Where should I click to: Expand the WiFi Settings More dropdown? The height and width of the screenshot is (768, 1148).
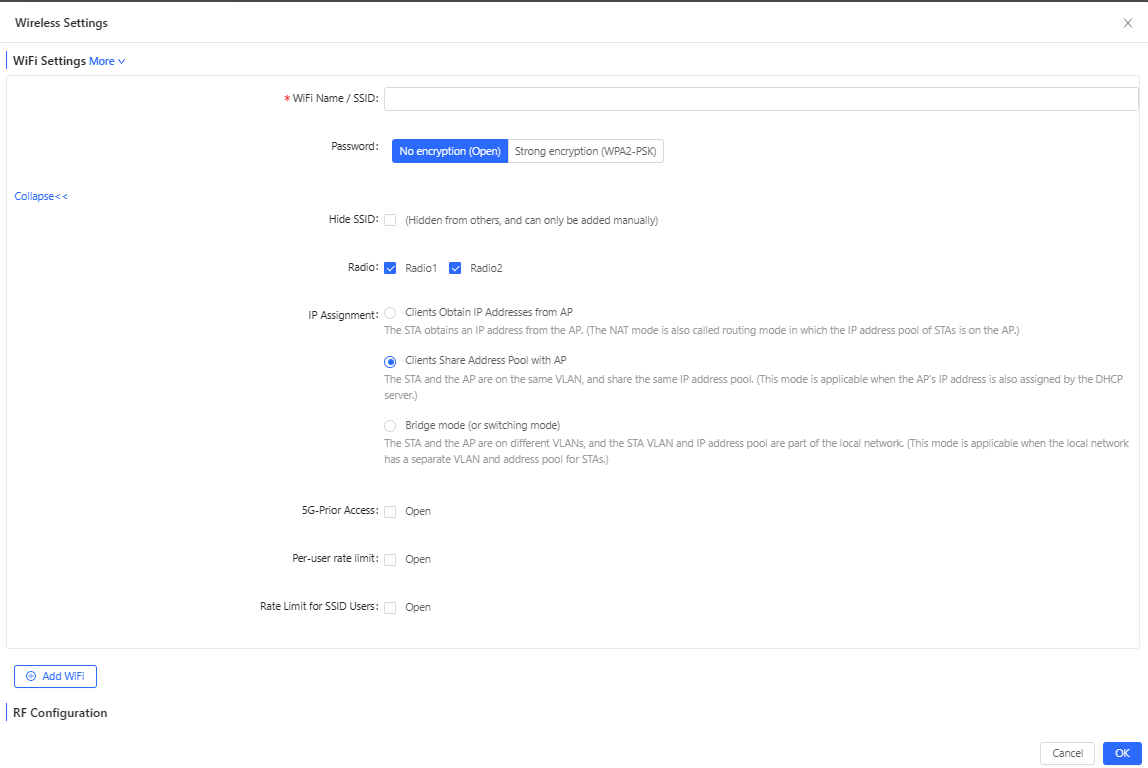pyautogui.click(x=107, y=61)
